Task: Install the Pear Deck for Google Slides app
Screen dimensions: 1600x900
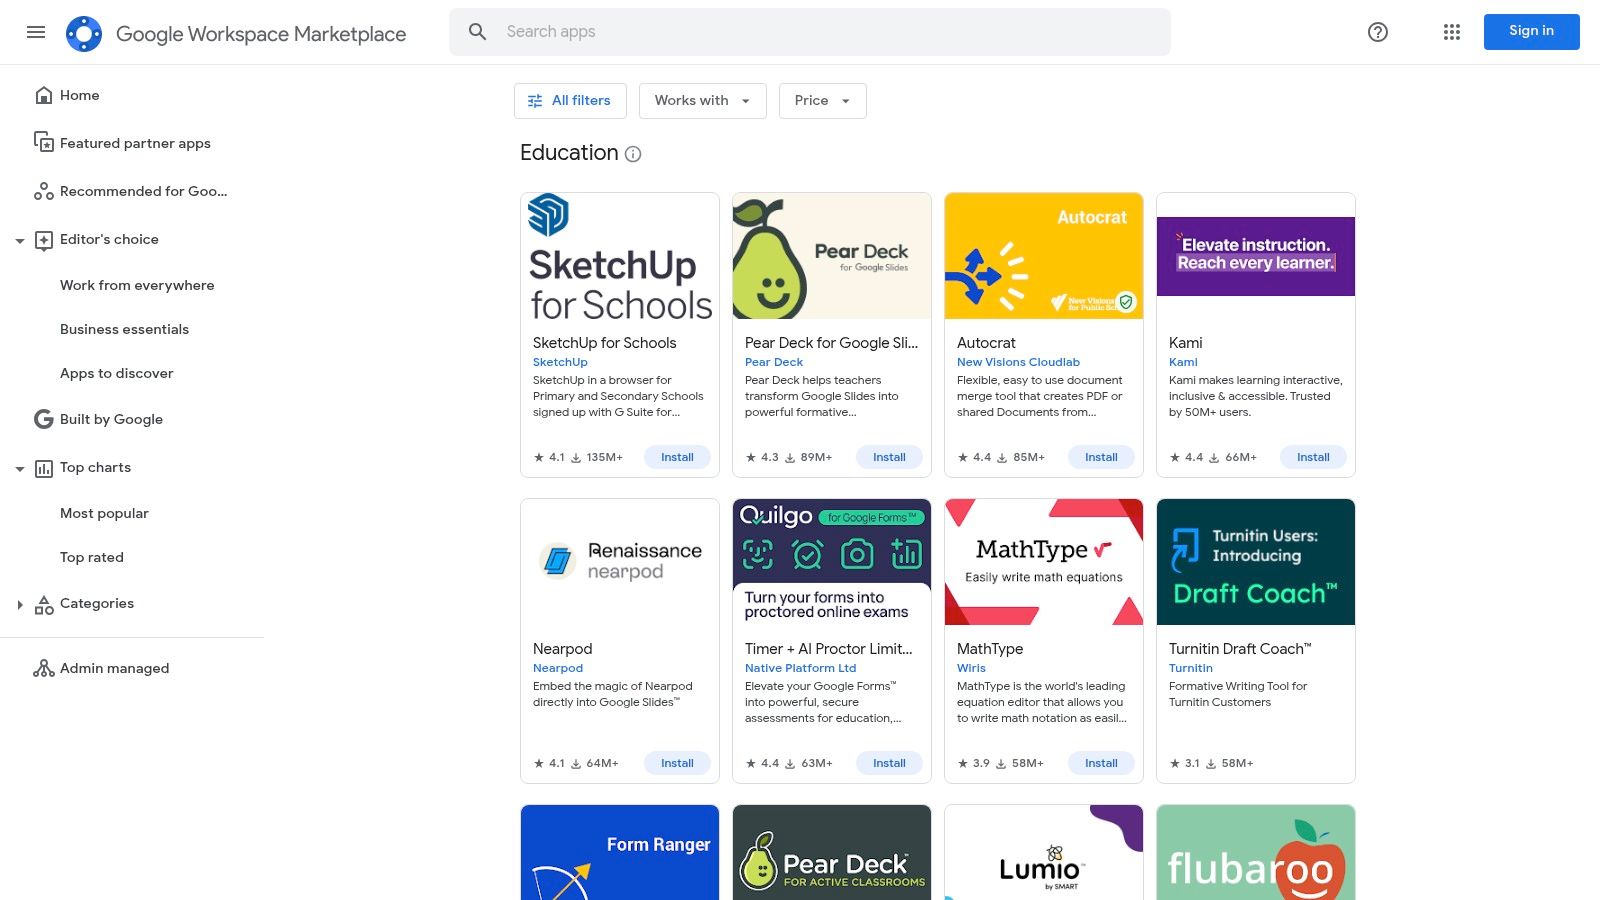Action: (889, 457)
